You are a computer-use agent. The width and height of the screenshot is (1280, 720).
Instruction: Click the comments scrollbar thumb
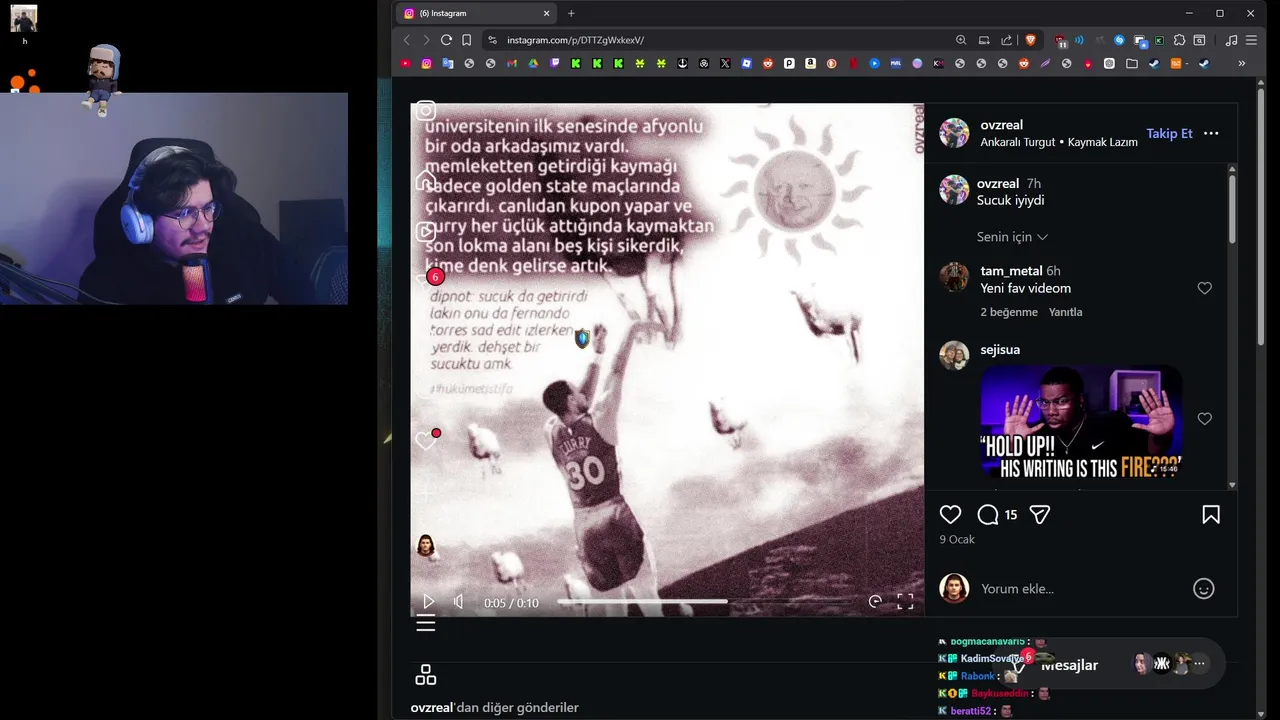tap(1232, 210)
